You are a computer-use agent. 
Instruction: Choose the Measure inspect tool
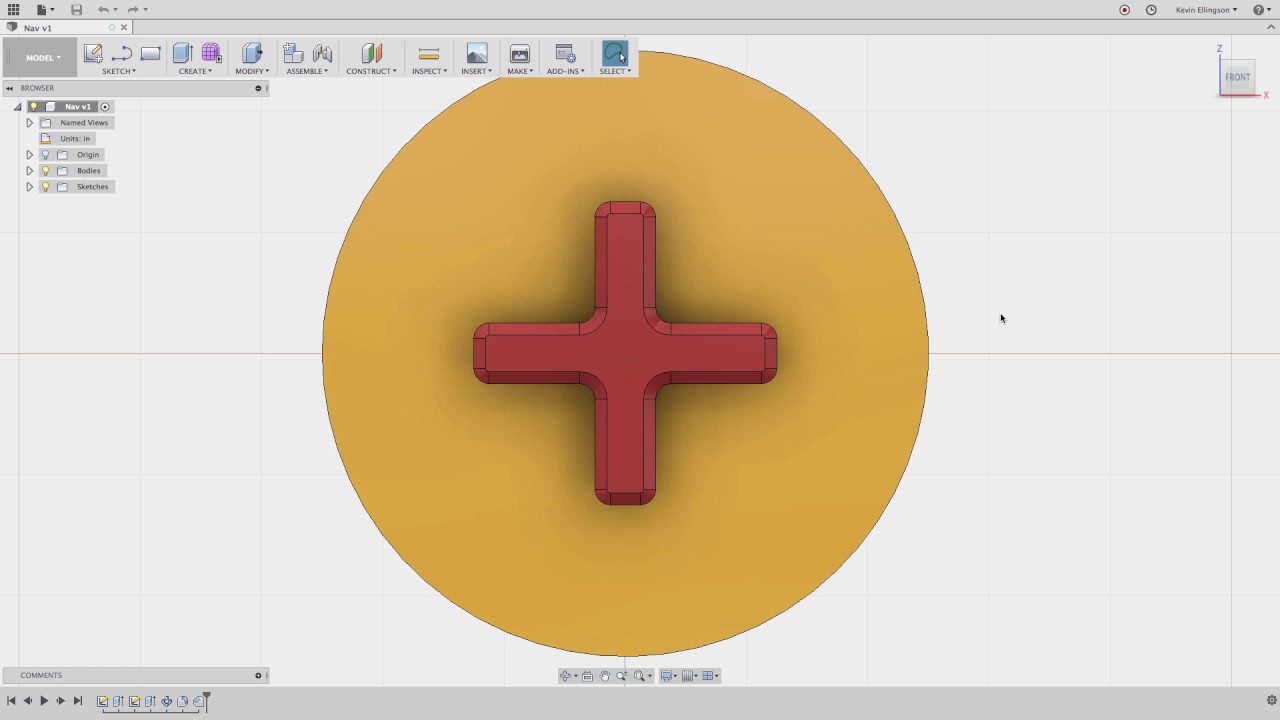(429, 54)
